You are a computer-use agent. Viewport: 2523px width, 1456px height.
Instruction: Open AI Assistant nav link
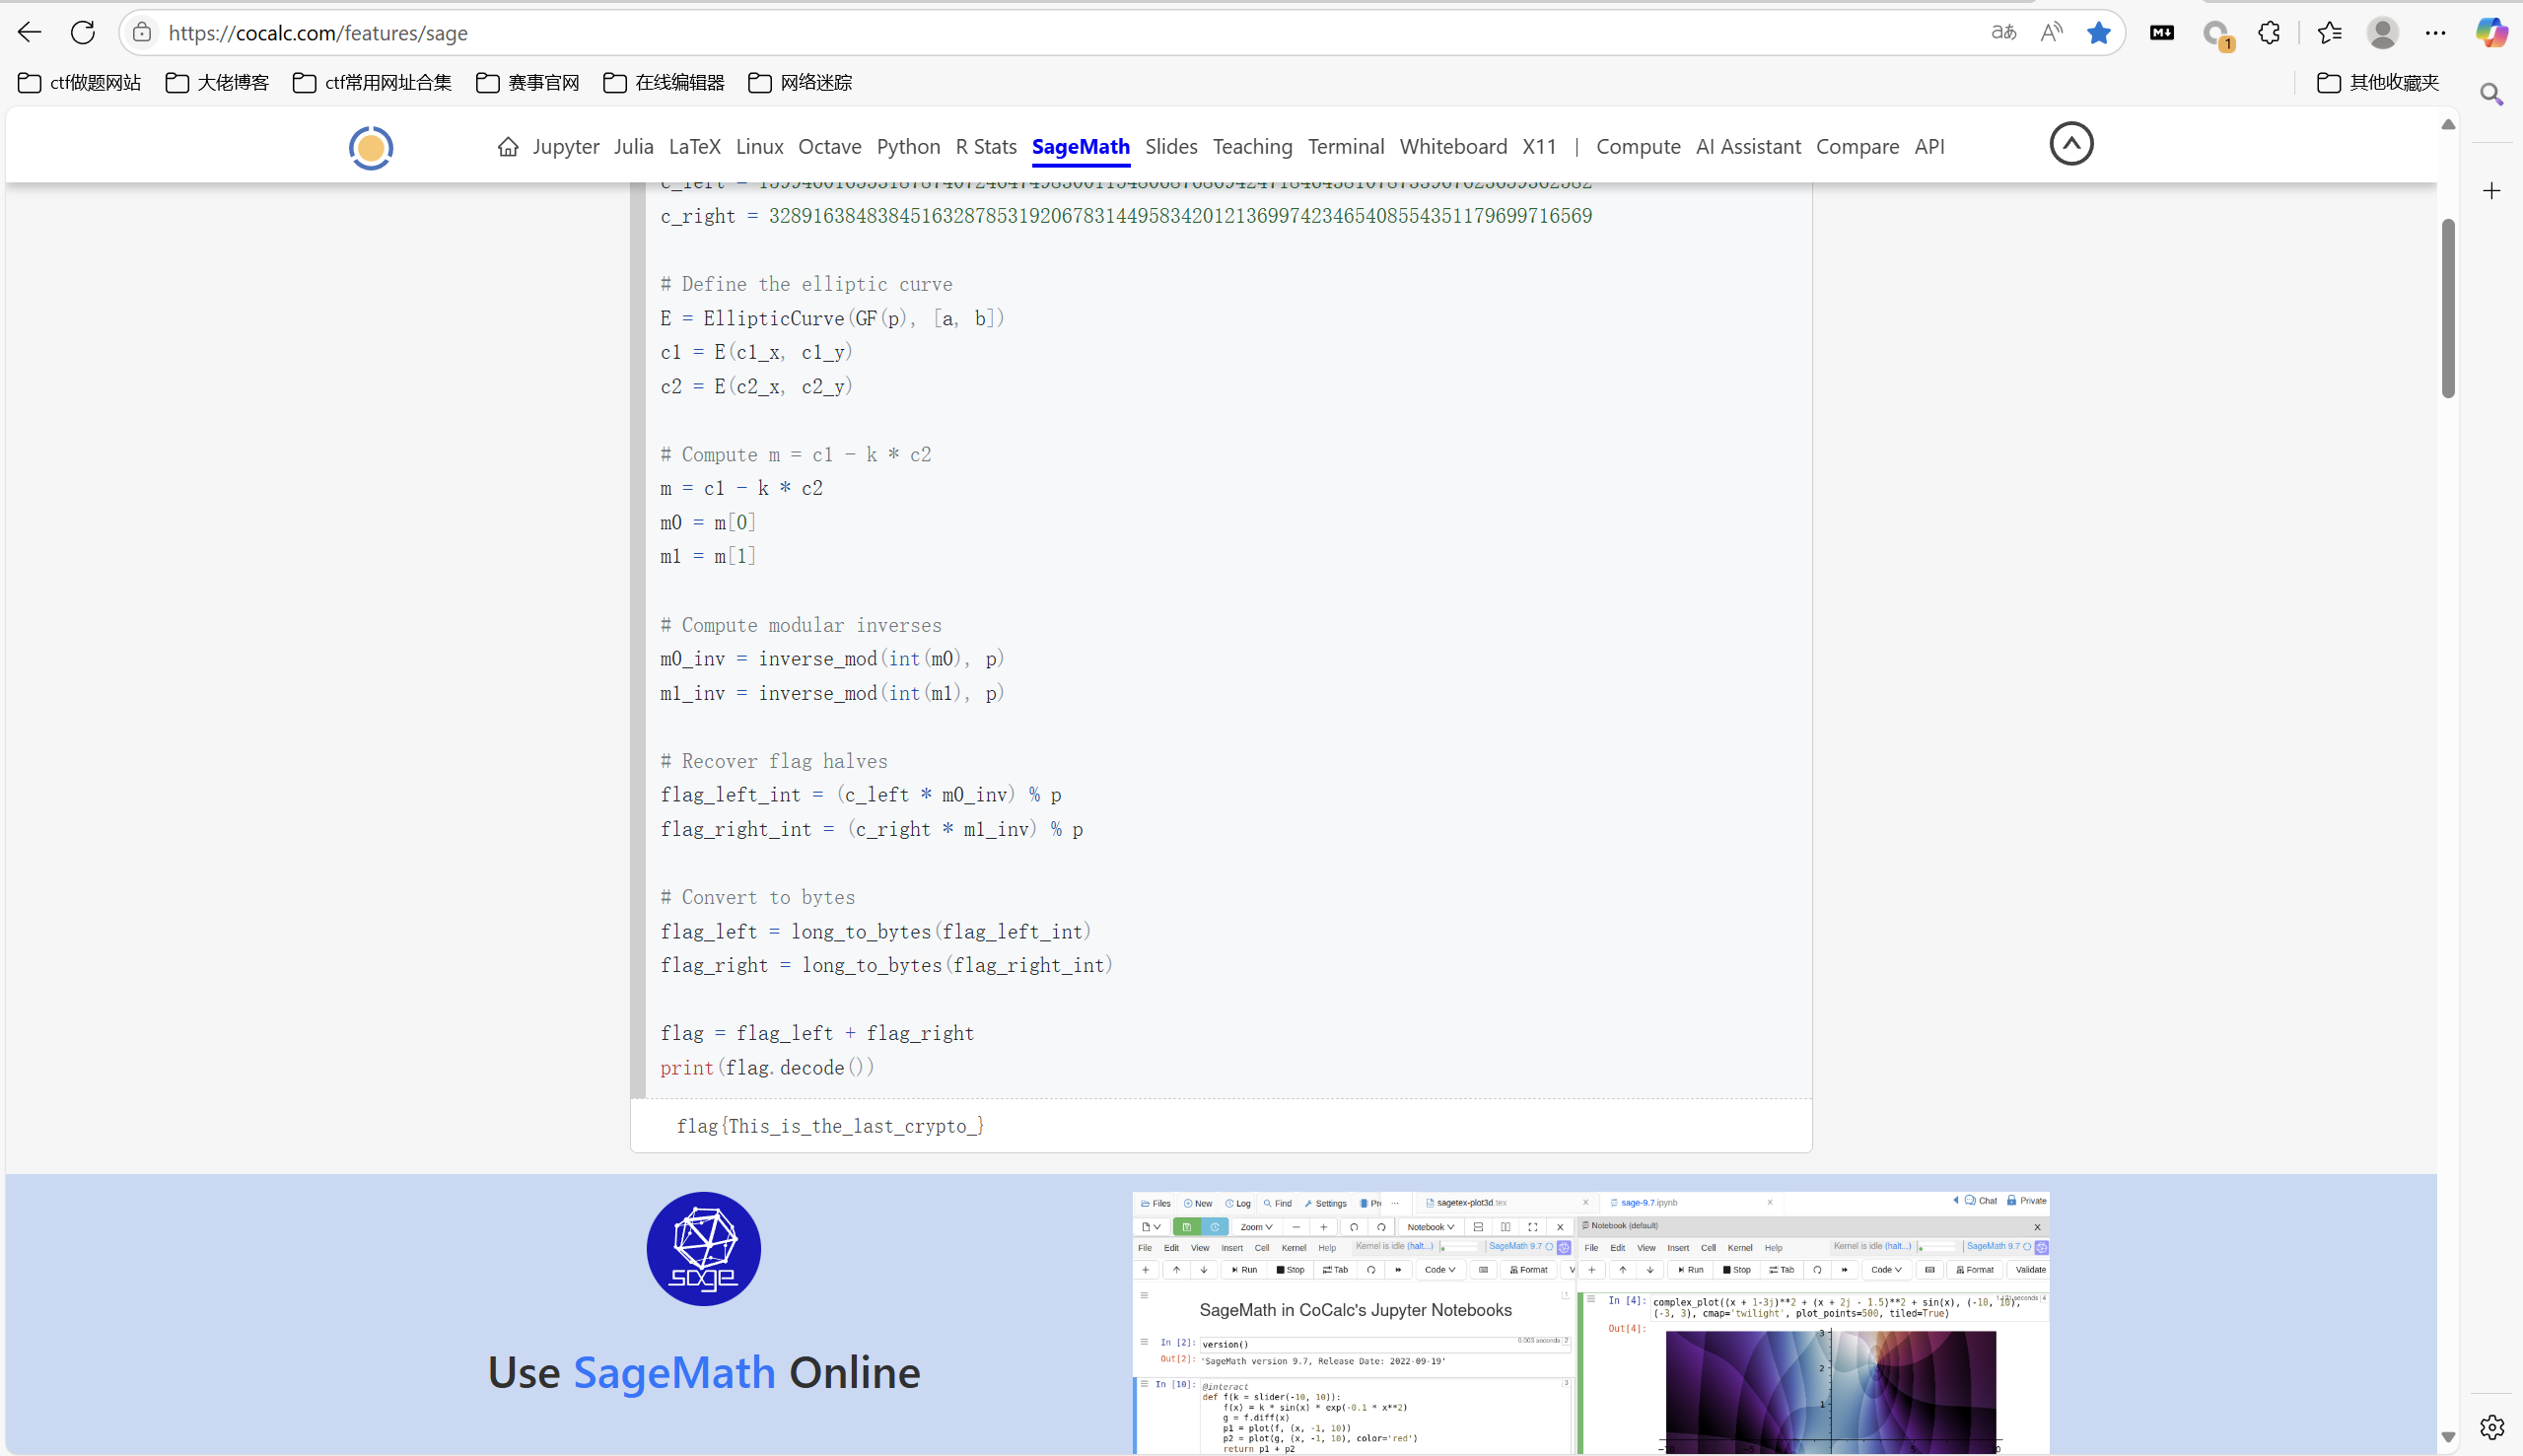(x=1748, y=147)
